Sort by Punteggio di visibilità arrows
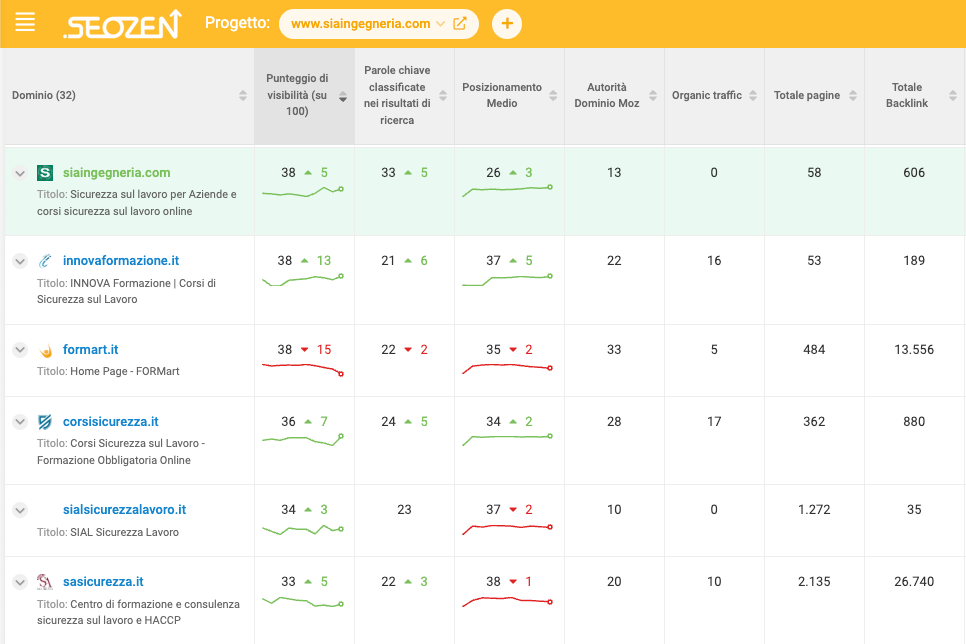This screenshot has height=644, width=966. tap(343, 96)
